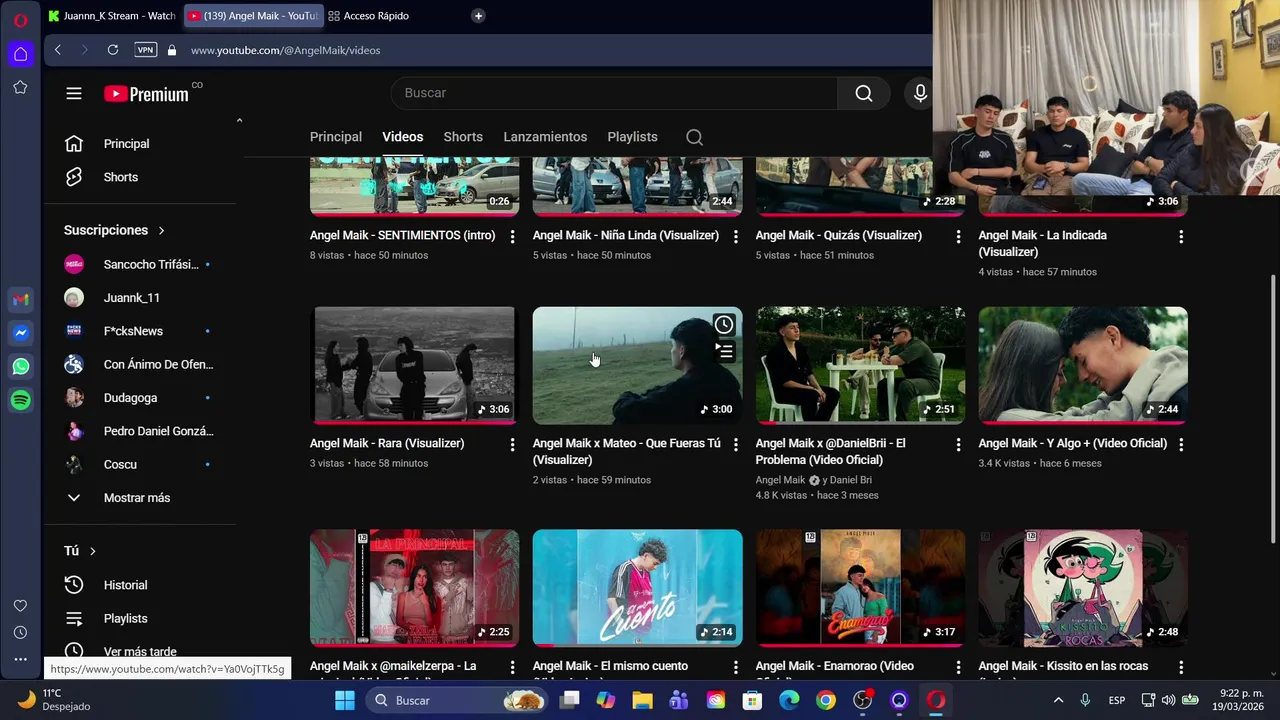Open the El Problema video thumbnail
Image resolution: width=1280 pixels, height=720 pixels.
pos(860,365)
